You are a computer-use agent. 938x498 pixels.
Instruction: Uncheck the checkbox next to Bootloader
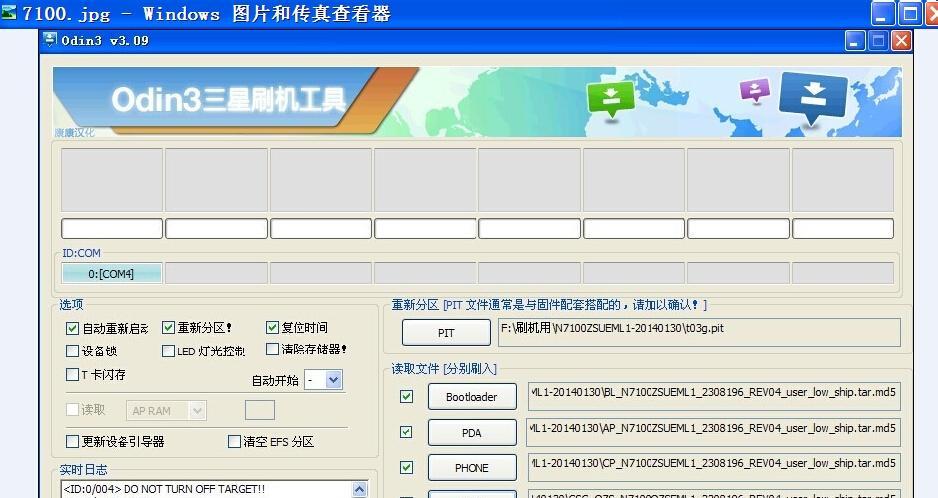(406, 396)
